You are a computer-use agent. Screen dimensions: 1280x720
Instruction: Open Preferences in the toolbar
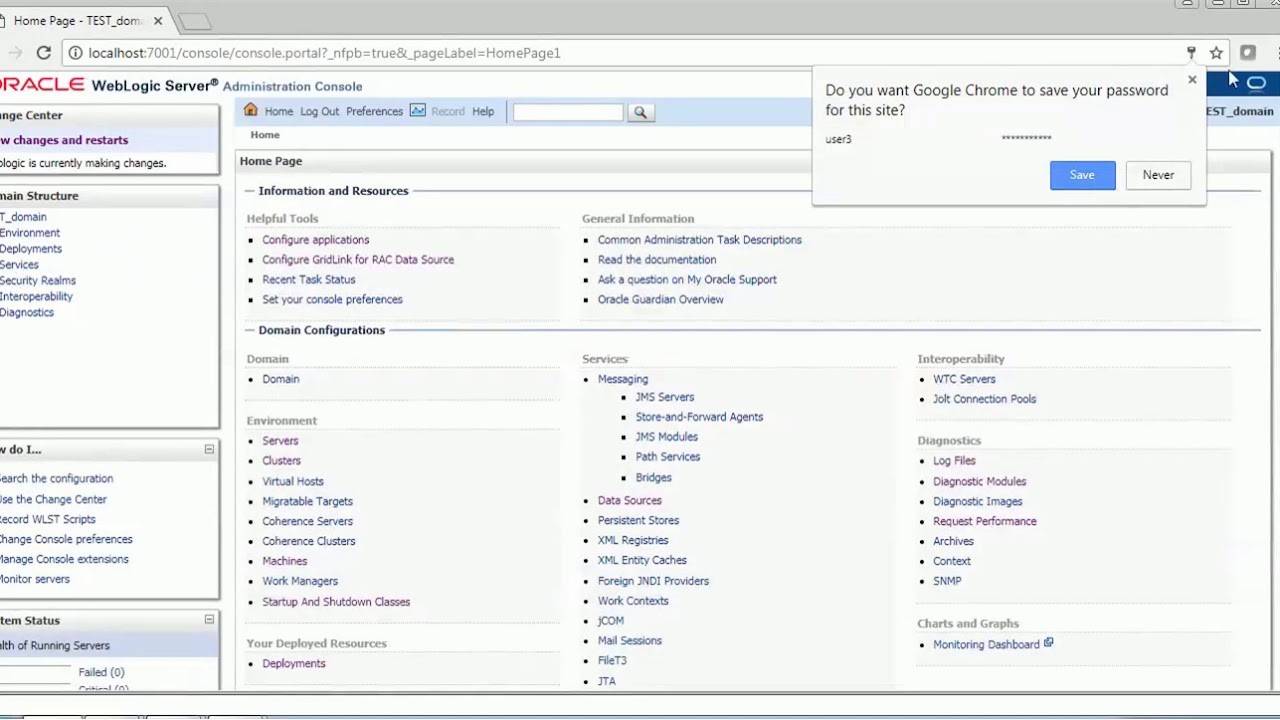coord(374,111)
